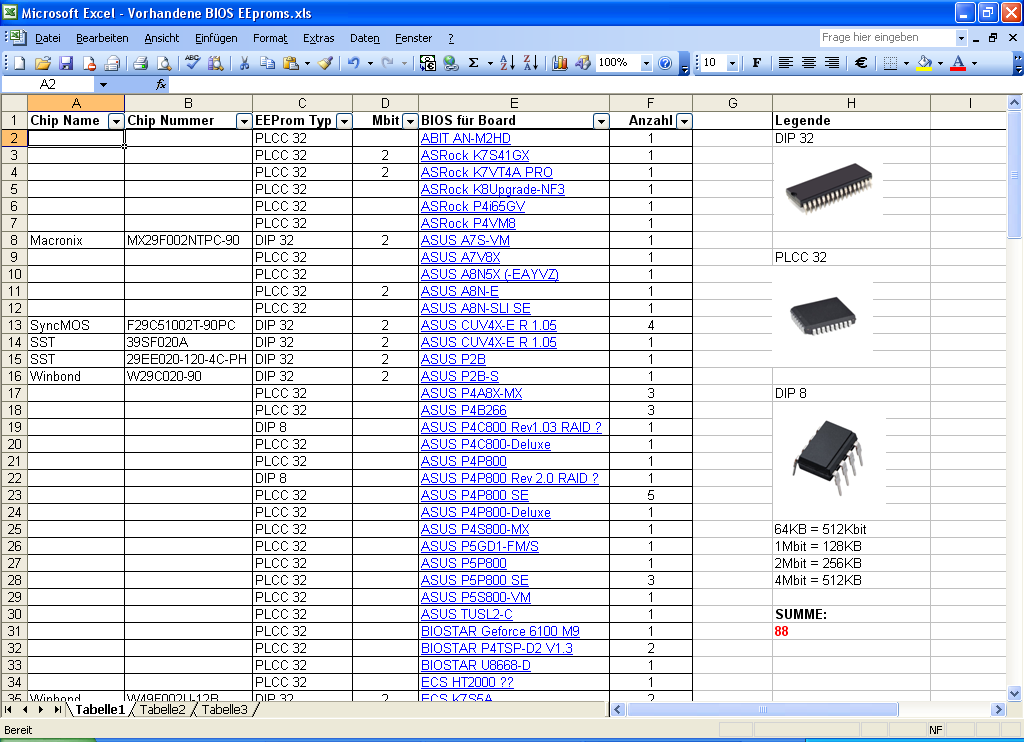Open Chip Name filter dropdown

pyautogui.click(x=116, y=121)
